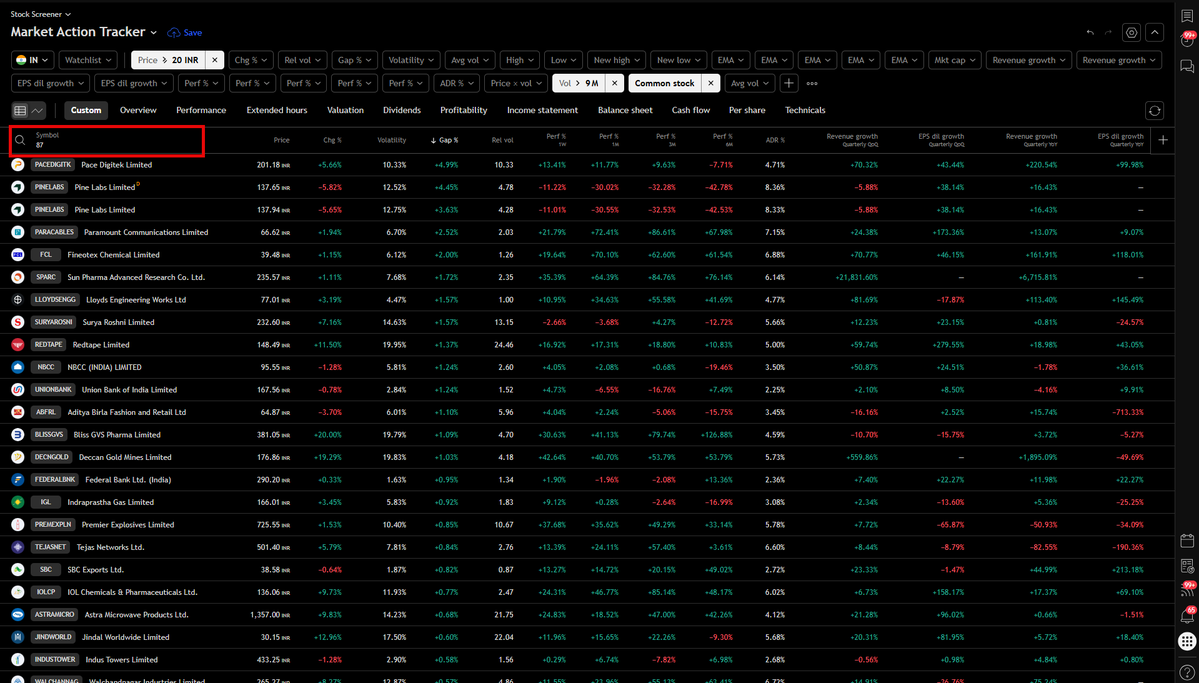
Task: Switch to the Performance tab
Action: (x=201, y=110)
